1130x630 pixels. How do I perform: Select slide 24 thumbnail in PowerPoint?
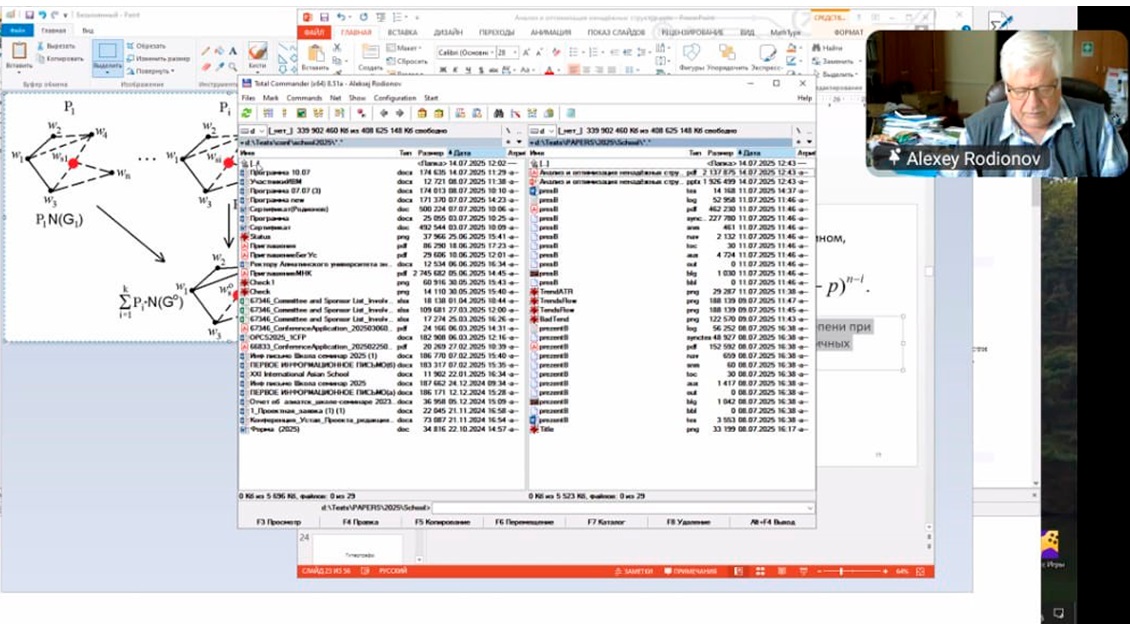click(x=359, y=548)
